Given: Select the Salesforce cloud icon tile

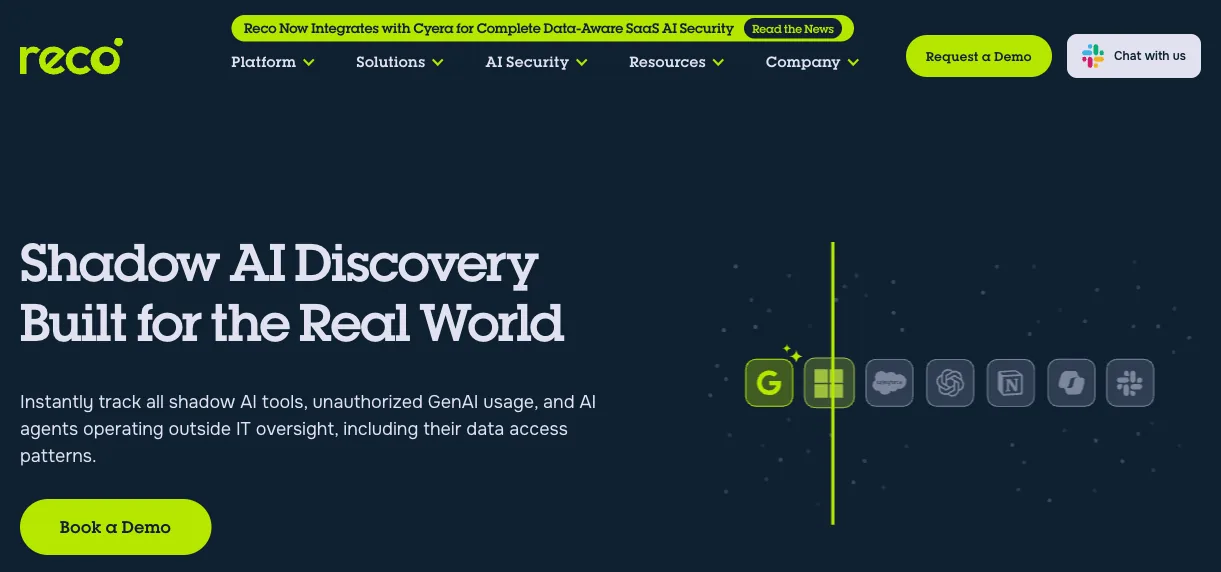Looking at the screenshot, I should (x=889, y=383).
